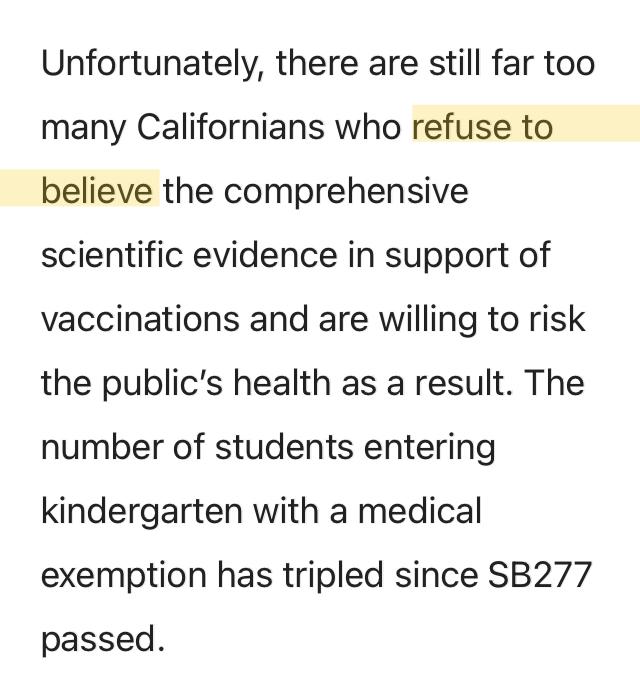Click the word "comprehensive"
Viewport: 640px width, 700px height.
tap(345, 192)
